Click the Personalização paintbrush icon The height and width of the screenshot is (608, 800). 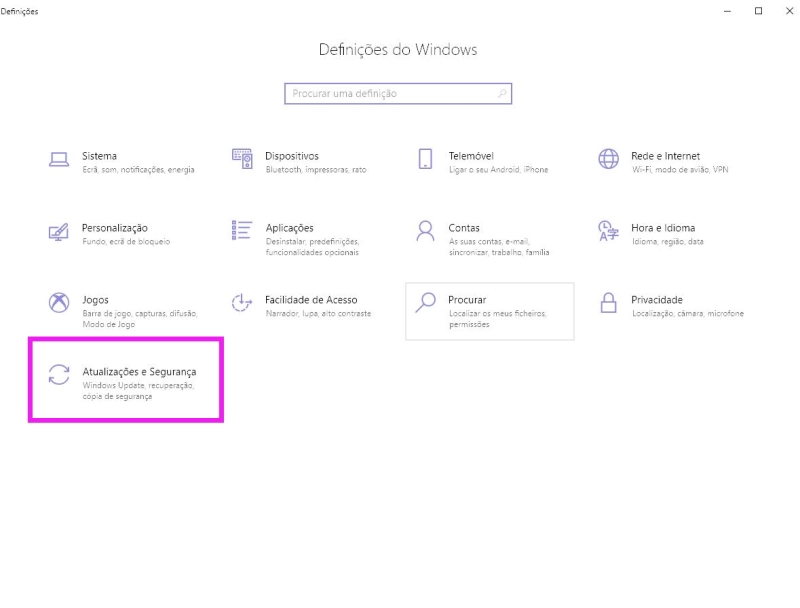tap(59, 232)
